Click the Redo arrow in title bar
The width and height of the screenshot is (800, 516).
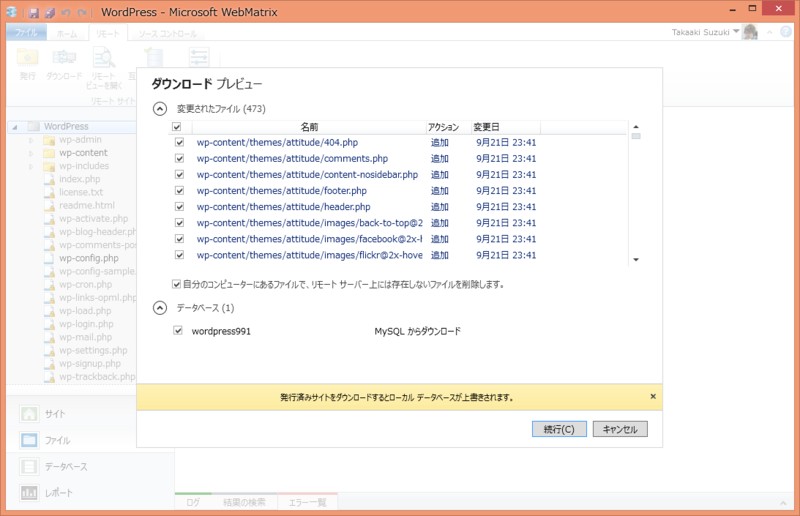(82, 12)
